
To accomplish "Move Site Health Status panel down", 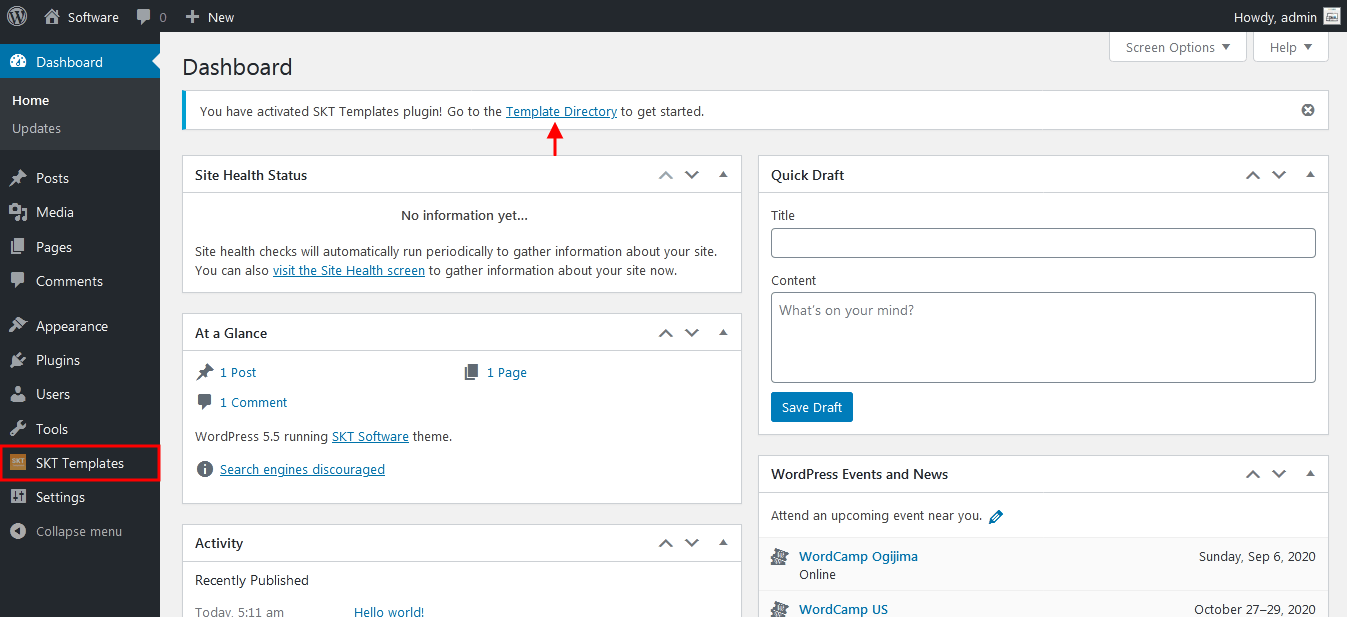I will [x=692, y=175].
